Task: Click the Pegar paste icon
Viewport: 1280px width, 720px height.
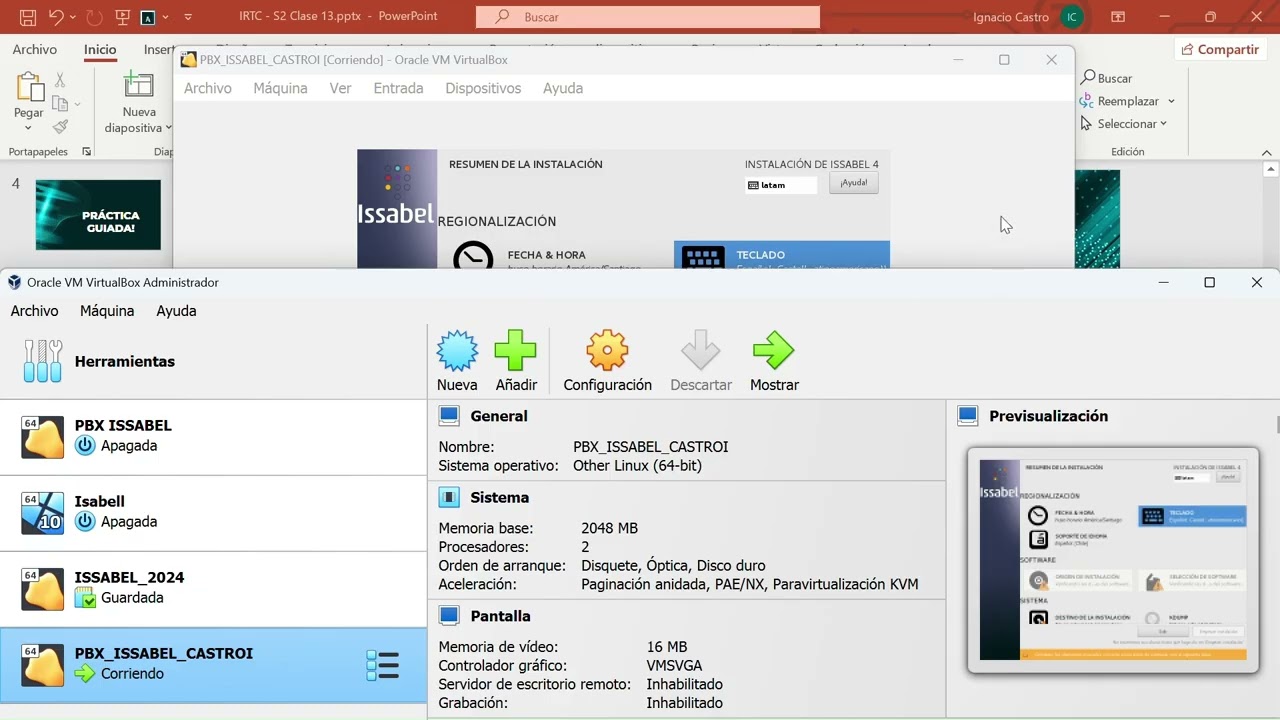Action: click(29, 88)
